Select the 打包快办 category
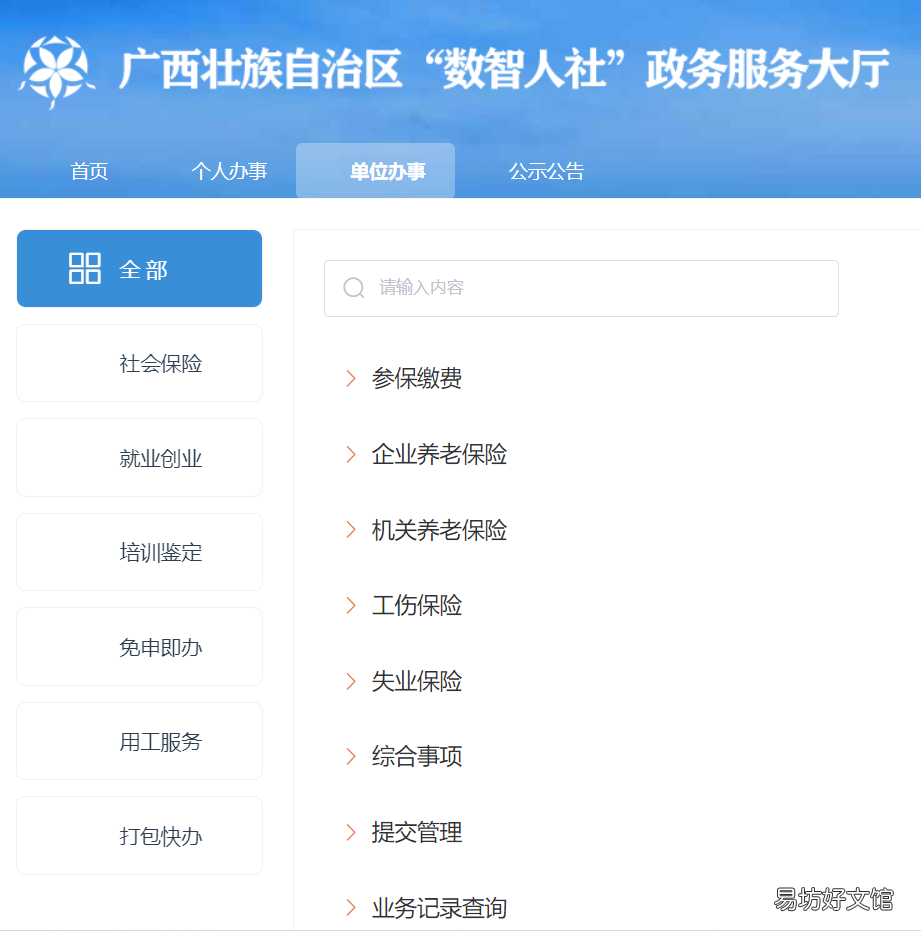 140,836
